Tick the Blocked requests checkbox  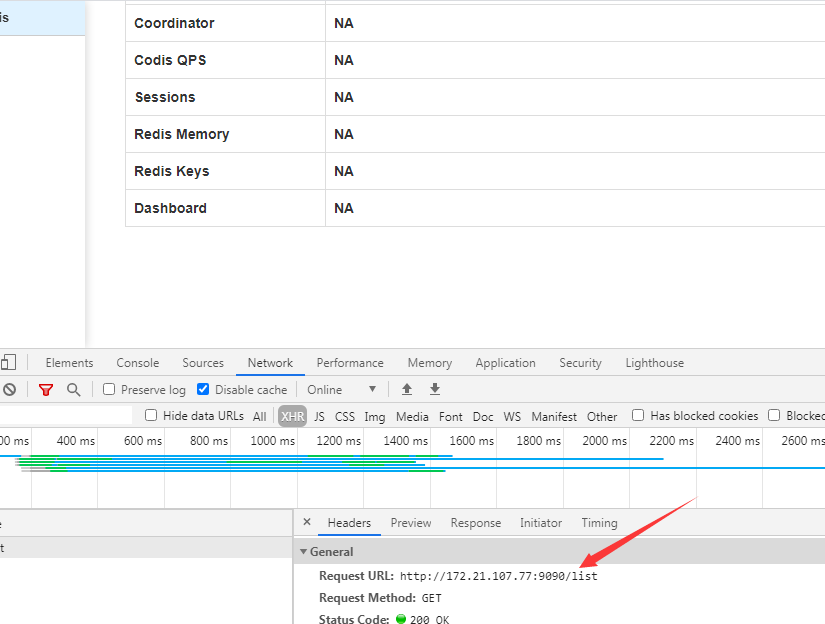(774, 416)
